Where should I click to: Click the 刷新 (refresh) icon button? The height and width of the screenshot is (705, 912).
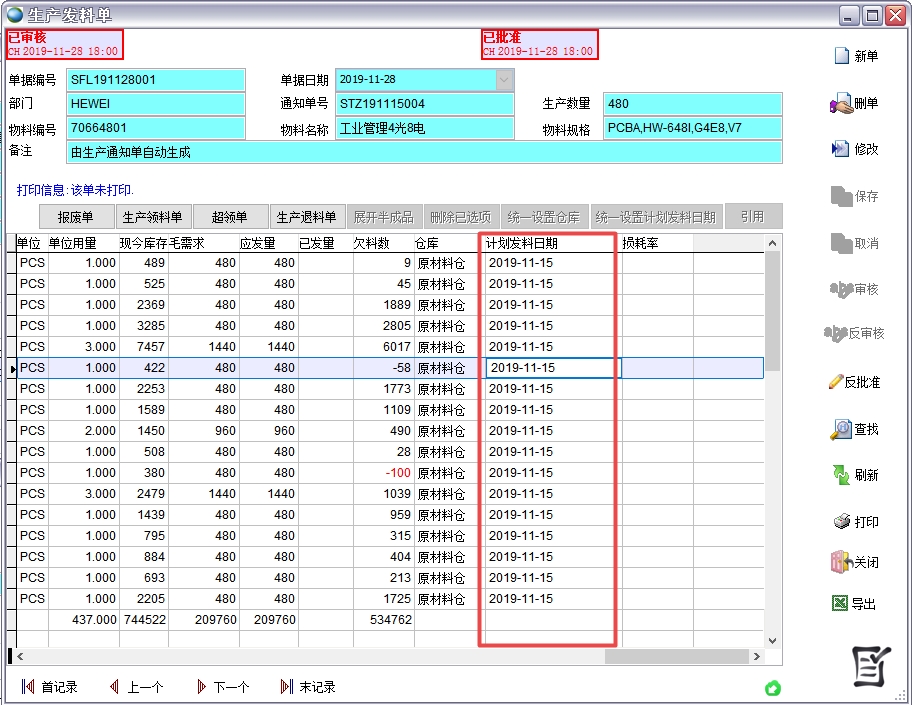pyautogui.click(x=841, y=475)
